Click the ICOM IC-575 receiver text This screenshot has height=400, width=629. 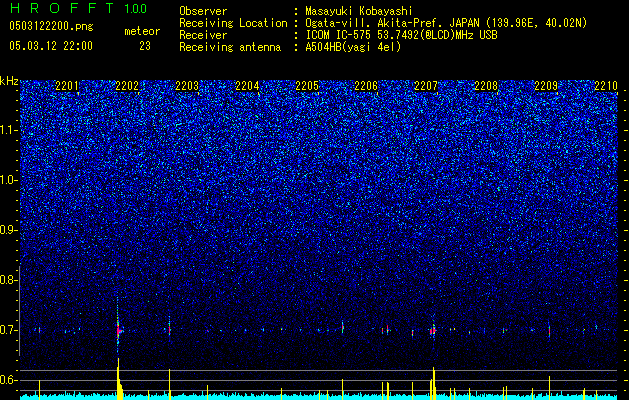[401, 35]
